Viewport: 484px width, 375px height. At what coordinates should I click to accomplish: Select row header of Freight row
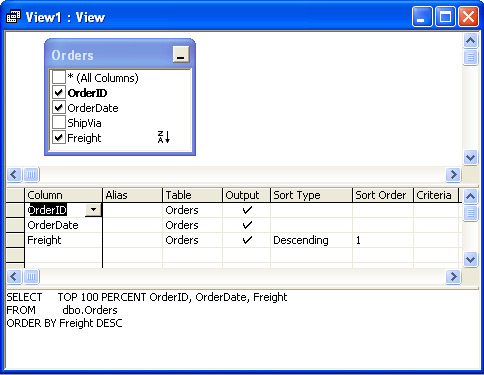point(15,240)
